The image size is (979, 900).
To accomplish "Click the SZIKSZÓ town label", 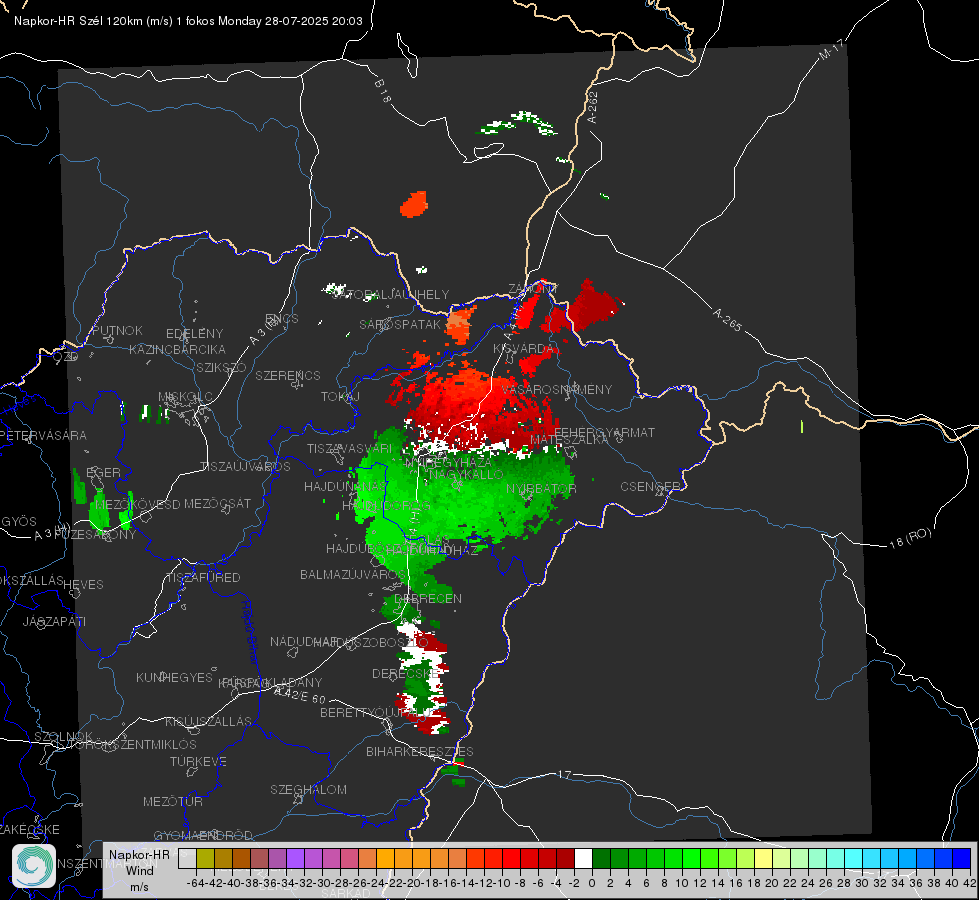I will pos(221,367).
